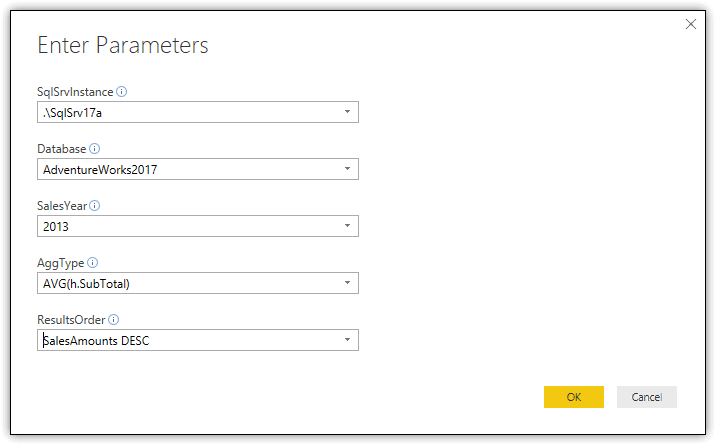Expand the SalesYear dropdown arrow
This screenshot has width=716, height=445.
click(346, 226)
